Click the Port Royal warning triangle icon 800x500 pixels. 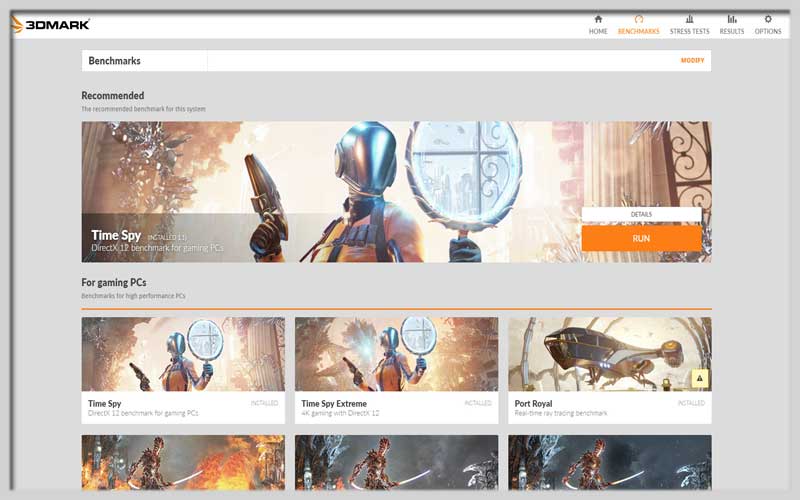[x=699, y=378]
